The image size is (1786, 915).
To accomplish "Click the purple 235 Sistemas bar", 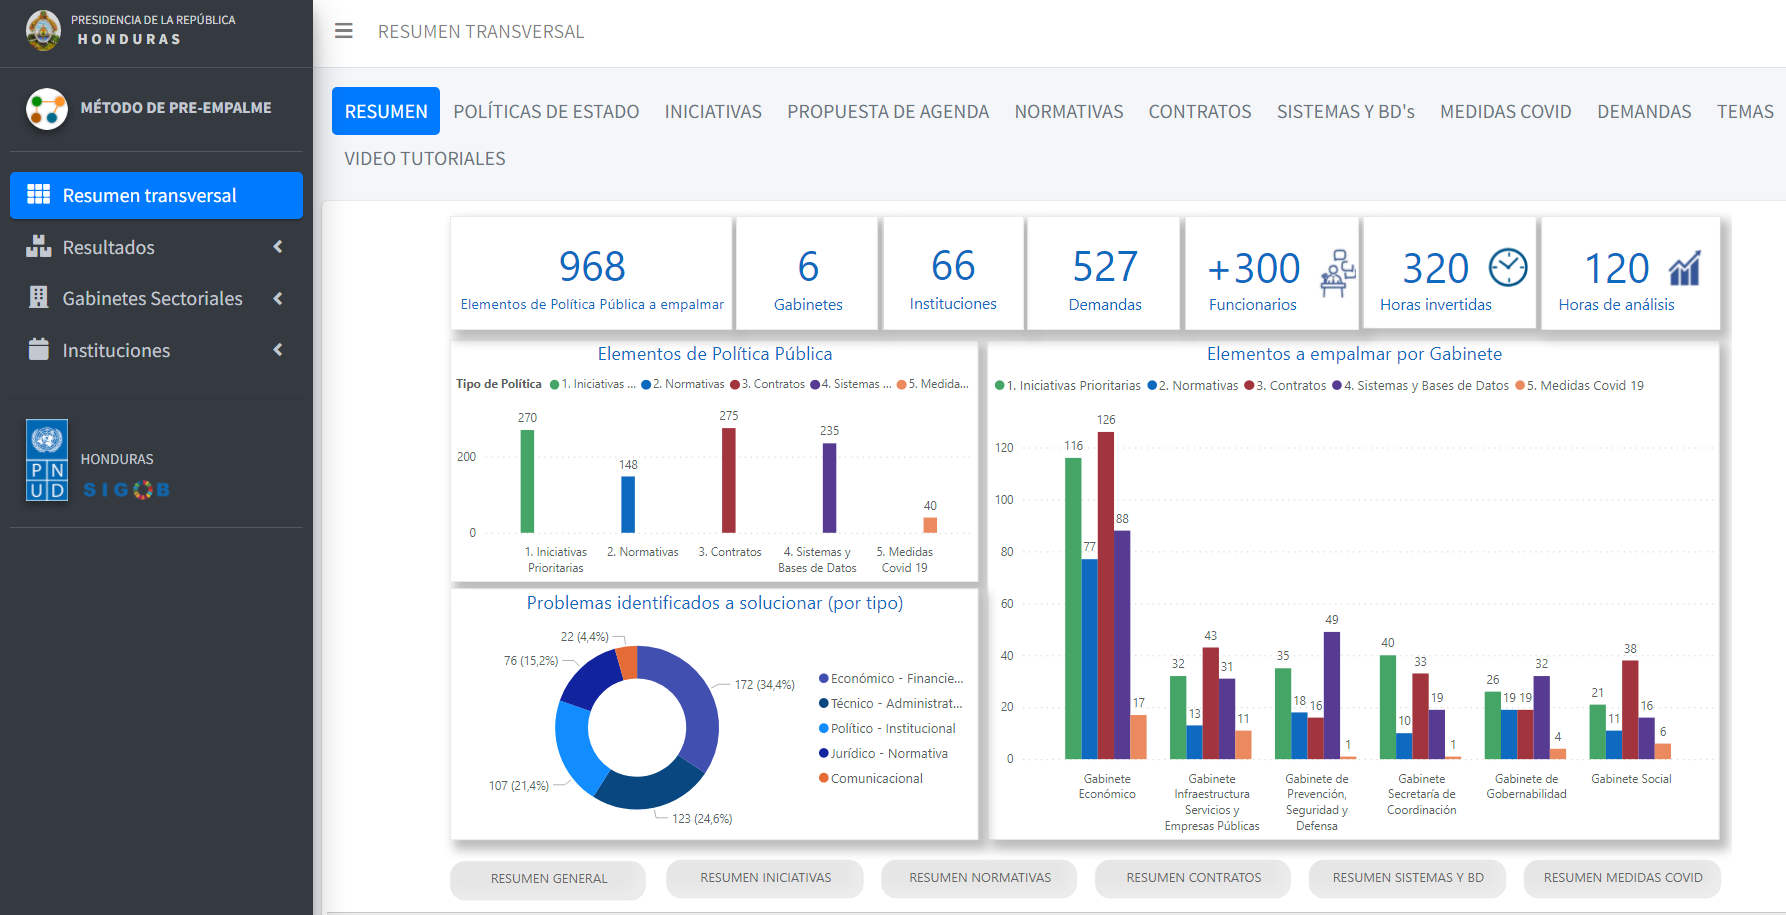I will 830,488.
